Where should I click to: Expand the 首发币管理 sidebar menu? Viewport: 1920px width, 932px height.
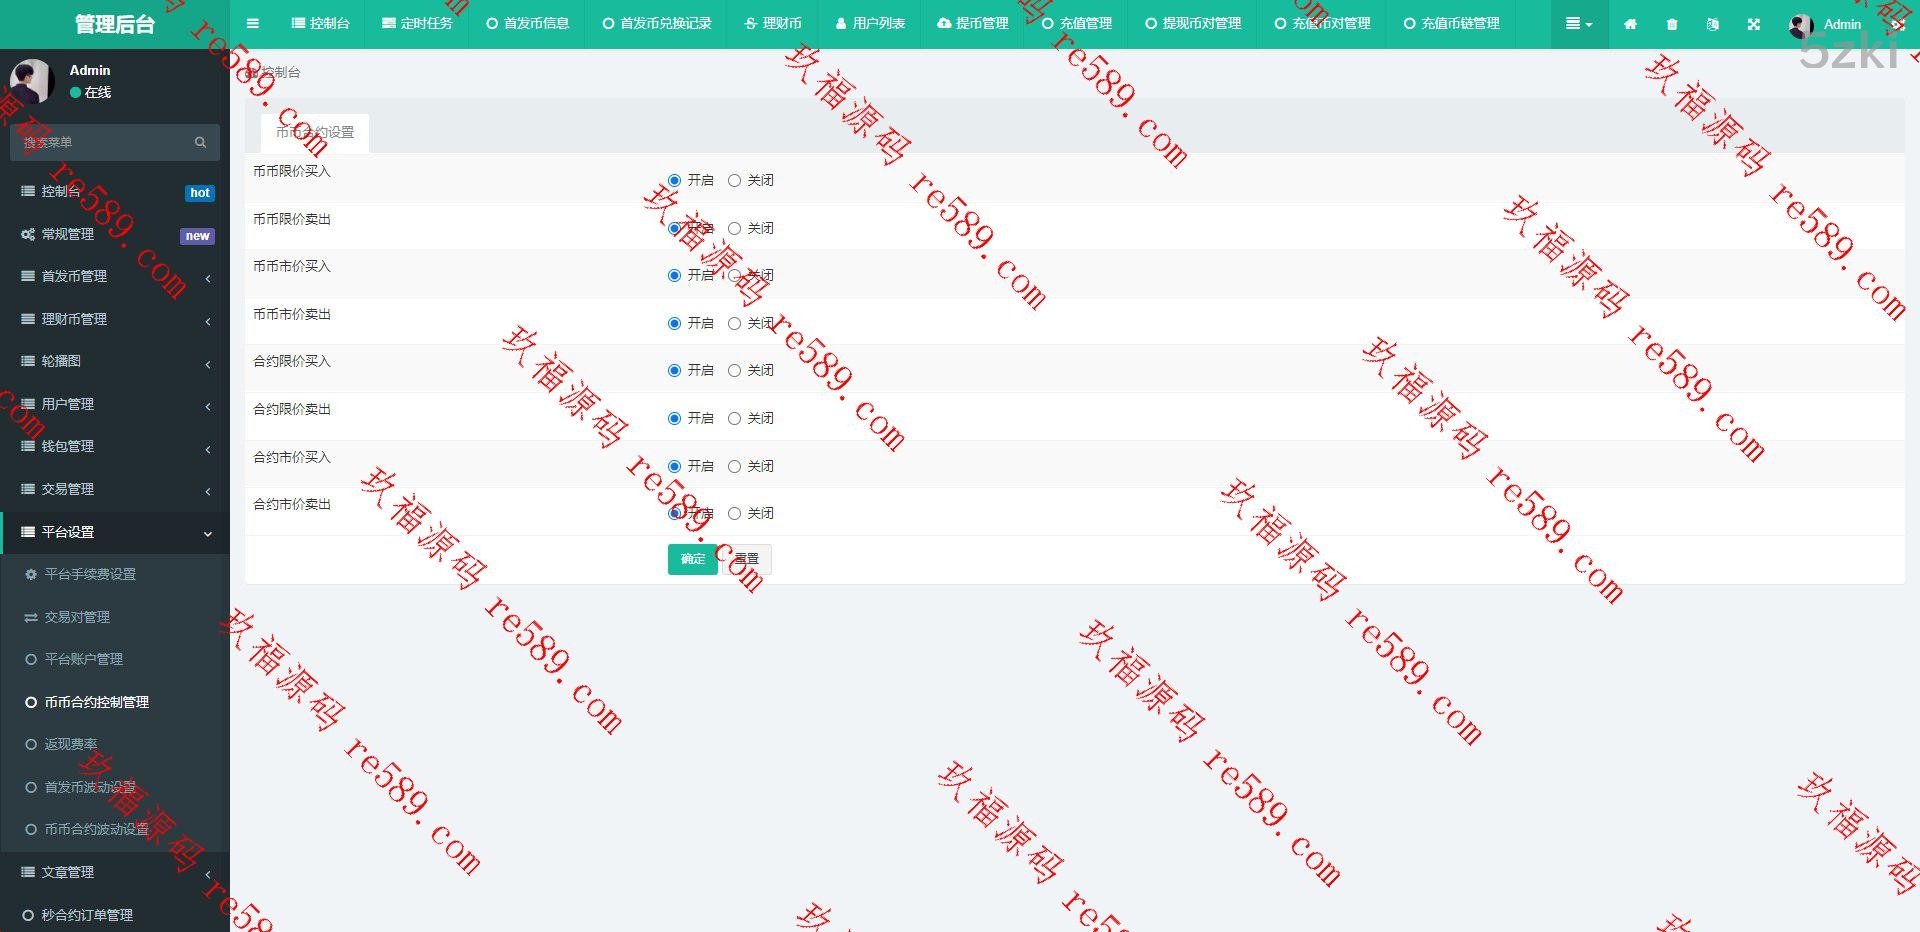click(x=115, y=277)
